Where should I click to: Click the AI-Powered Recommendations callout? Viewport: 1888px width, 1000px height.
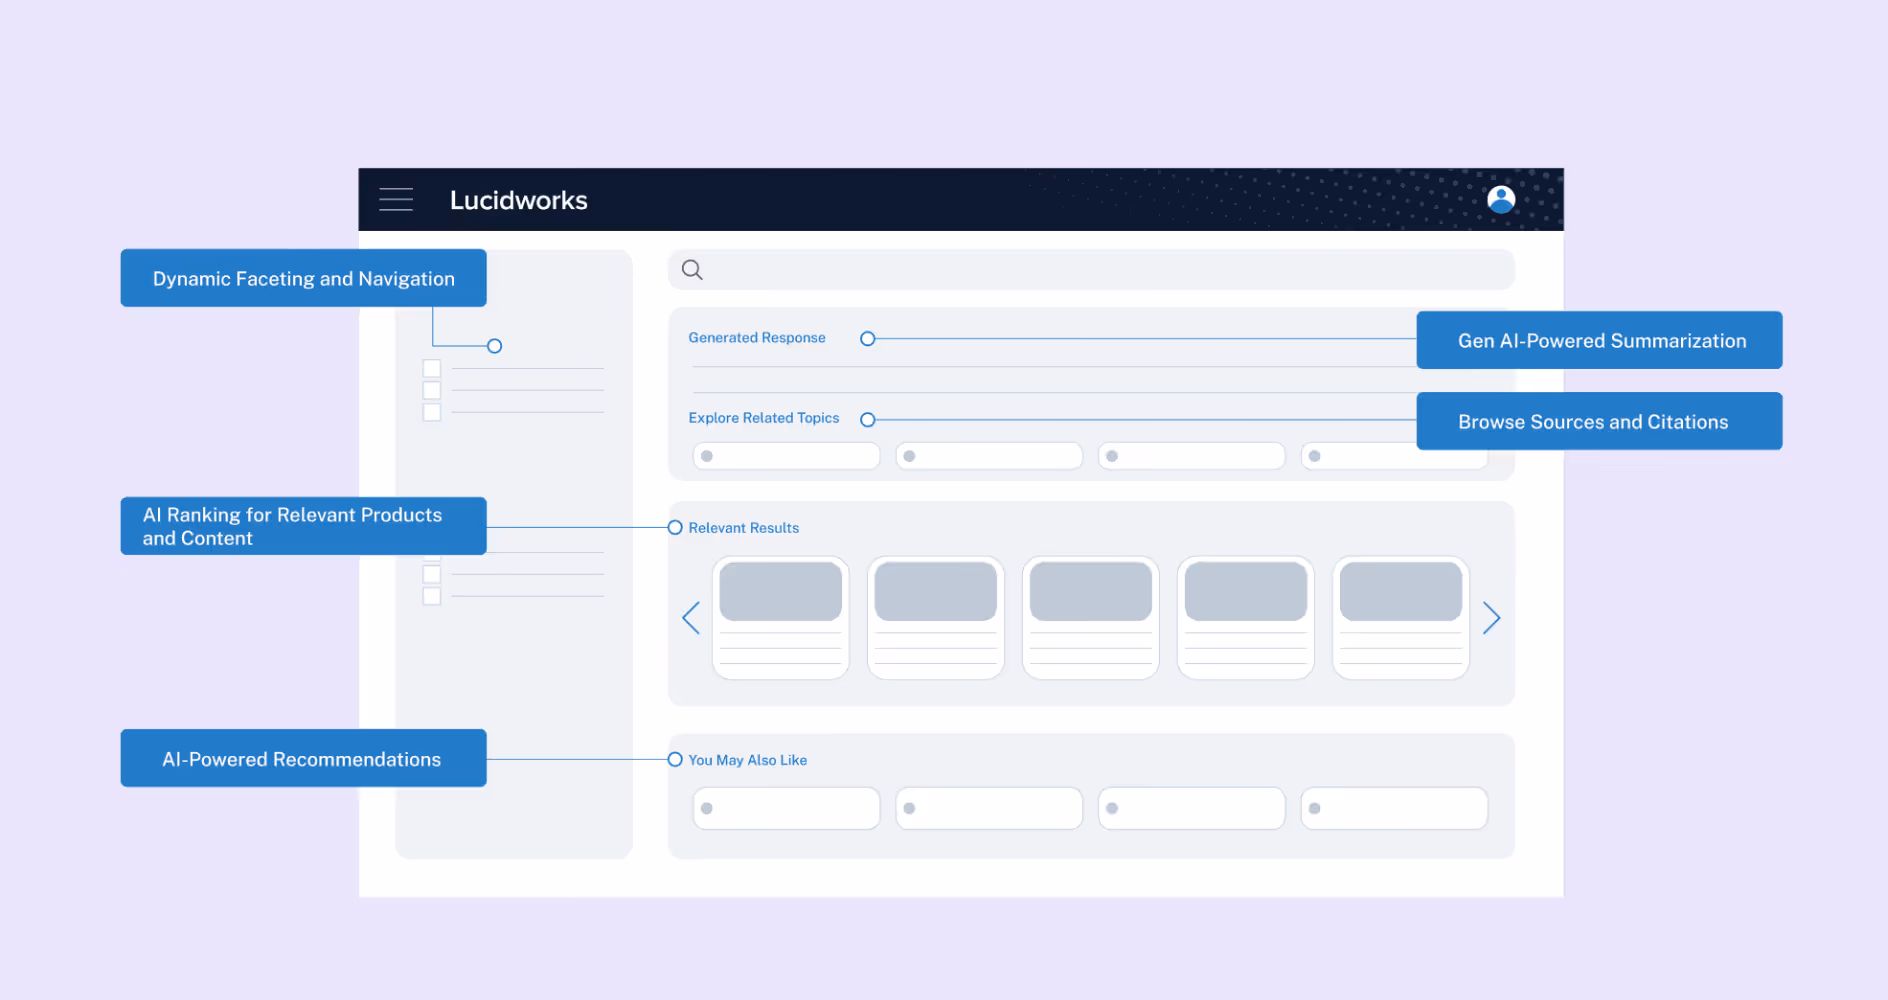pyautogui.click(x=302, y=758)
